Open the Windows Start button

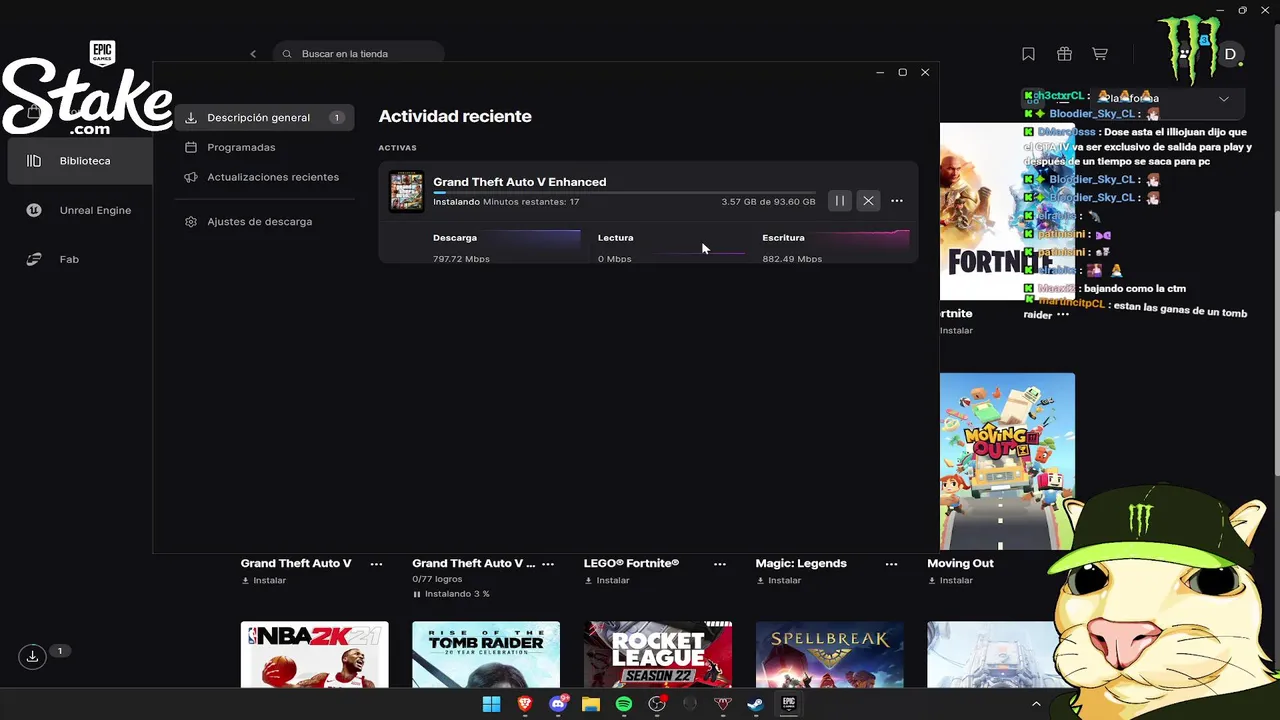point(491,704)
